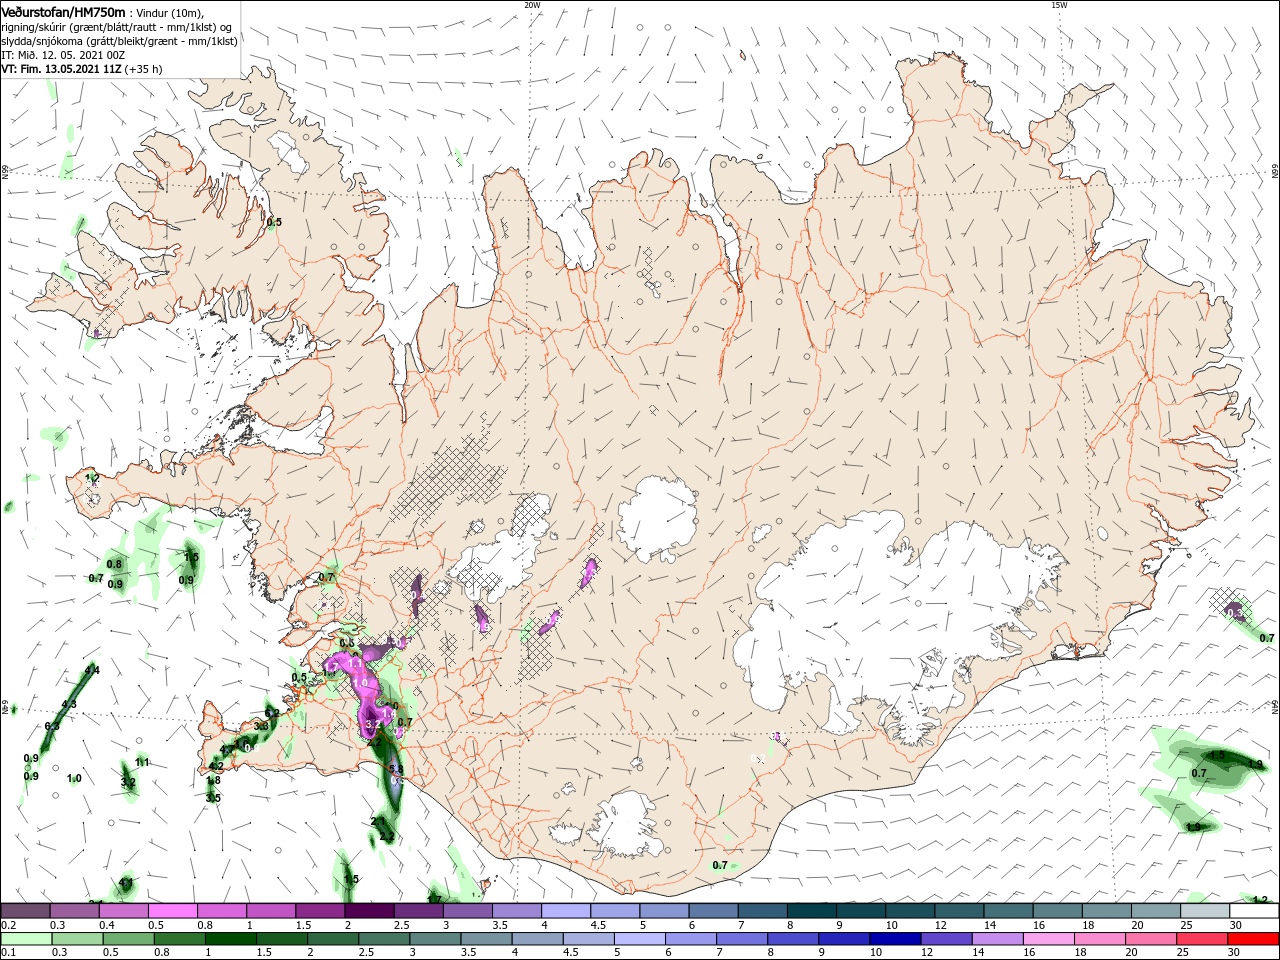1280x960 pixels.
Task: Click the '0.2' label starting the upper scale
Action: tap(8, 926)
